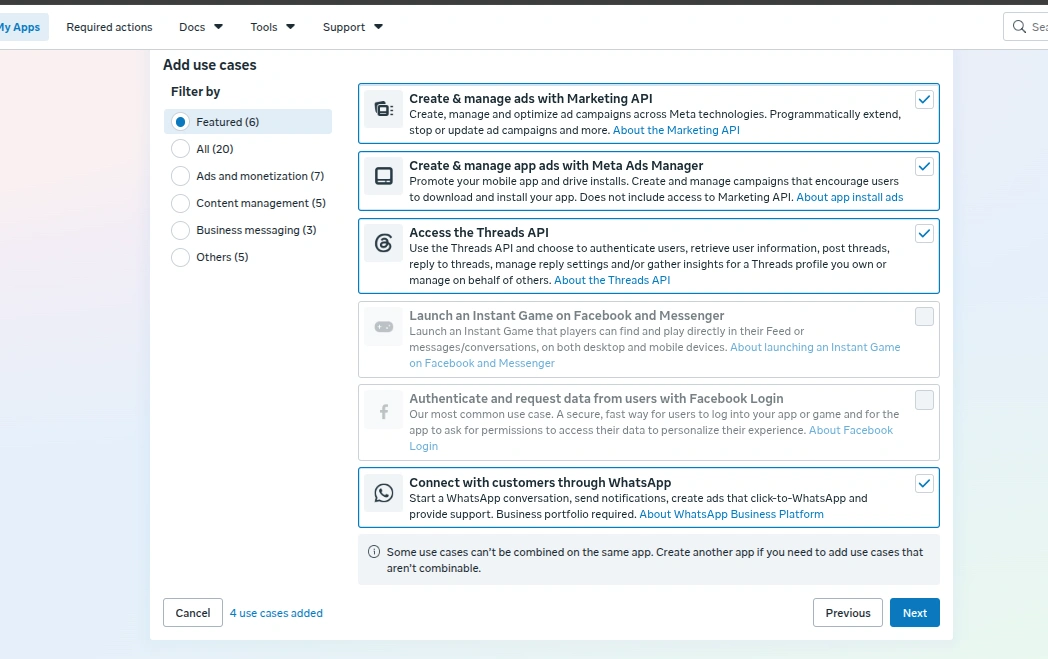Tick the Instant Game use case checkbox

point(924,317)
